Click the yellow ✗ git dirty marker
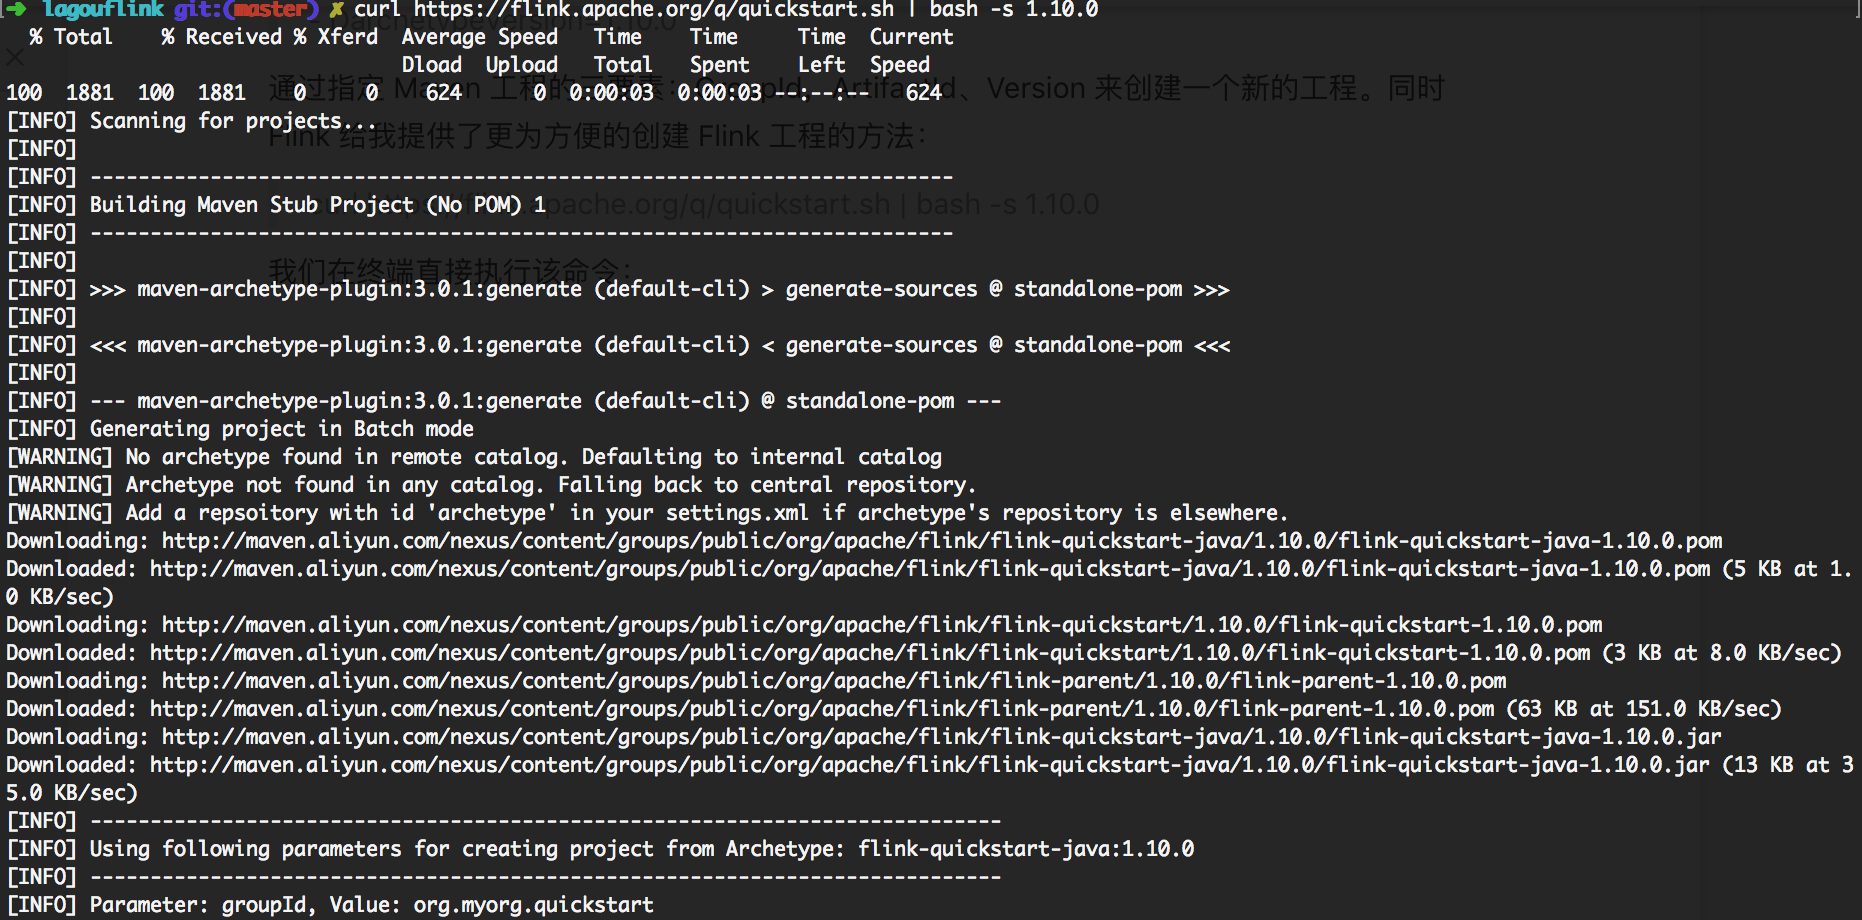The width and height of the screenshot is (1862, 920). point(337,9)
